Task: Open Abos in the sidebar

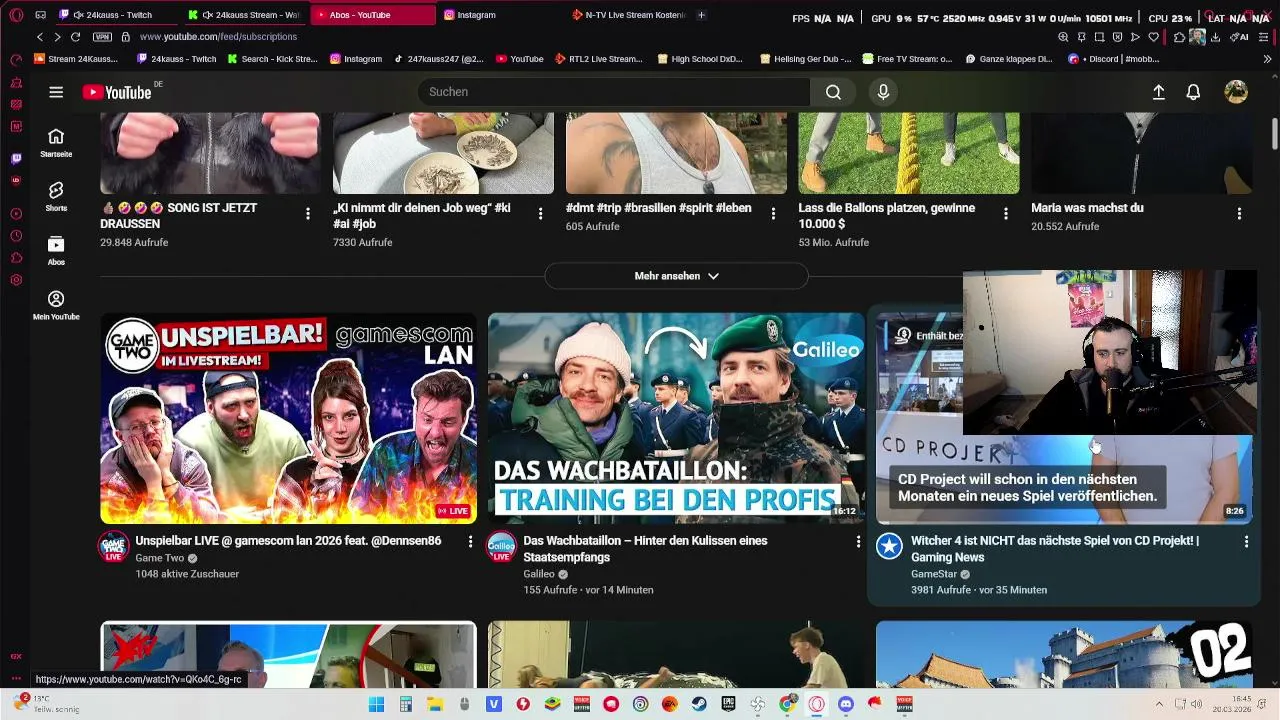Action: coord(56,250)
